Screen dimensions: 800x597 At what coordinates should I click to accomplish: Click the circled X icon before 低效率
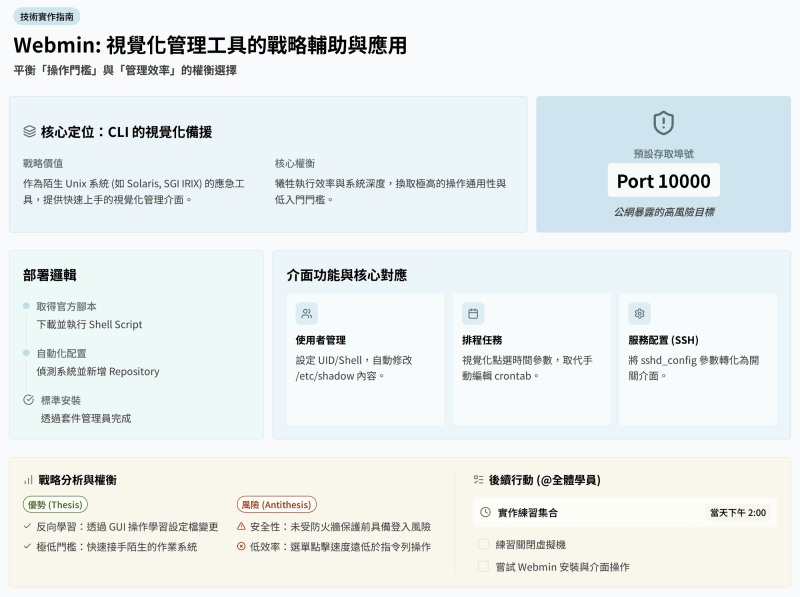tap(241, 546)
